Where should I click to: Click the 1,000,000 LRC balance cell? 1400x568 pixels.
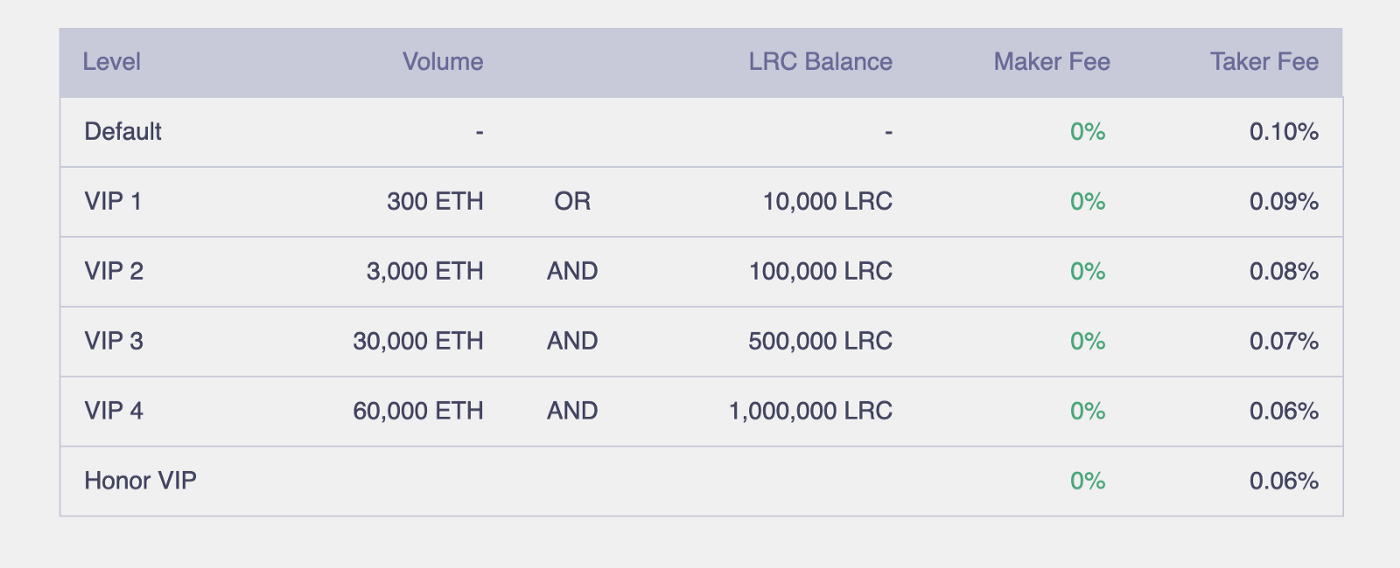point(810,412)
